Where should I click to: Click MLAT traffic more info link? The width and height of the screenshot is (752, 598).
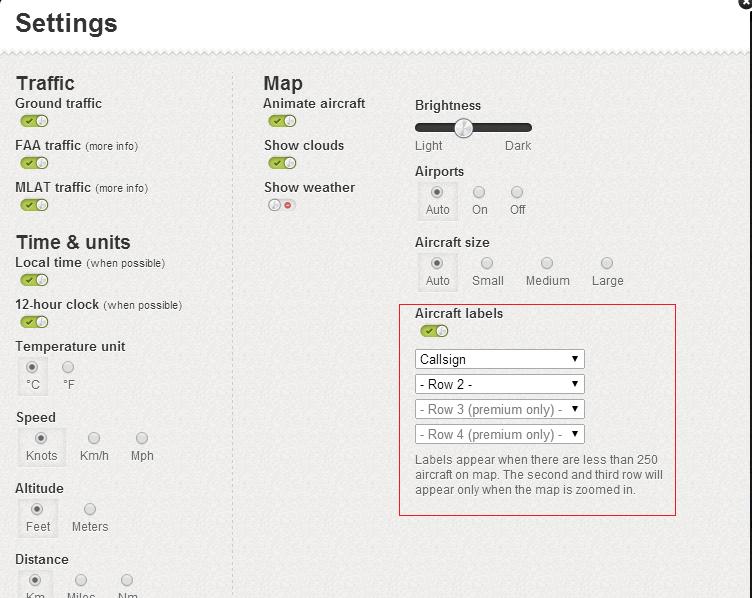coord(121,188)
